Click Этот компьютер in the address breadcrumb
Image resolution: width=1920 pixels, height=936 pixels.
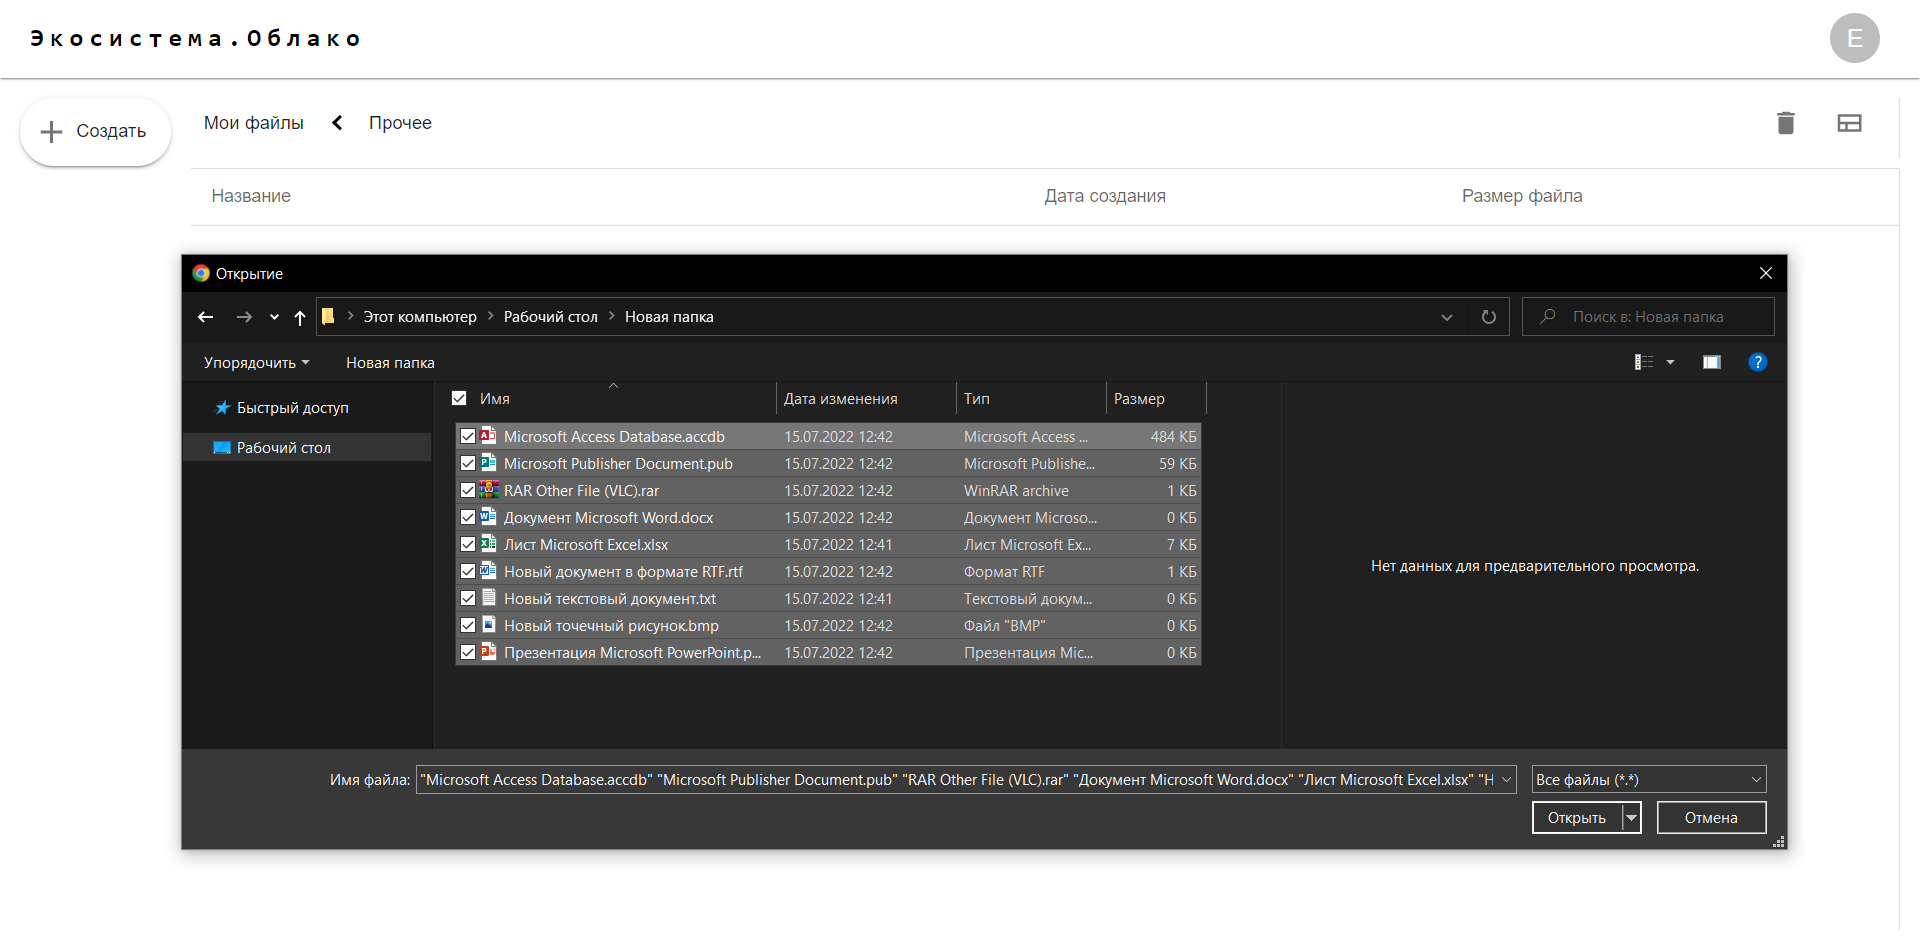[419, 317]
